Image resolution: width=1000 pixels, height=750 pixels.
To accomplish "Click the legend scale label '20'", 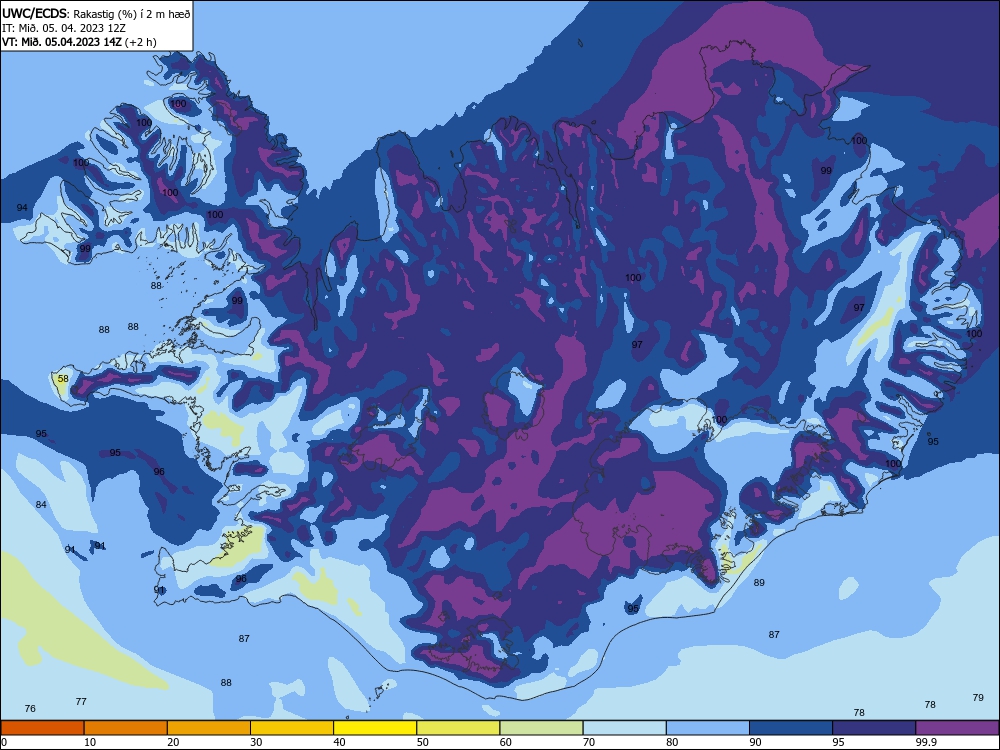I will point(173,742).
